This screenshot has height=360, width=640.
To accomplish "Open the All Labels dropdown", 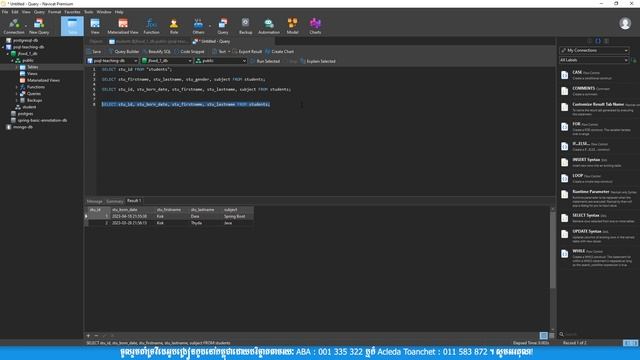I will pyautogui.click(x=594, y=60).
